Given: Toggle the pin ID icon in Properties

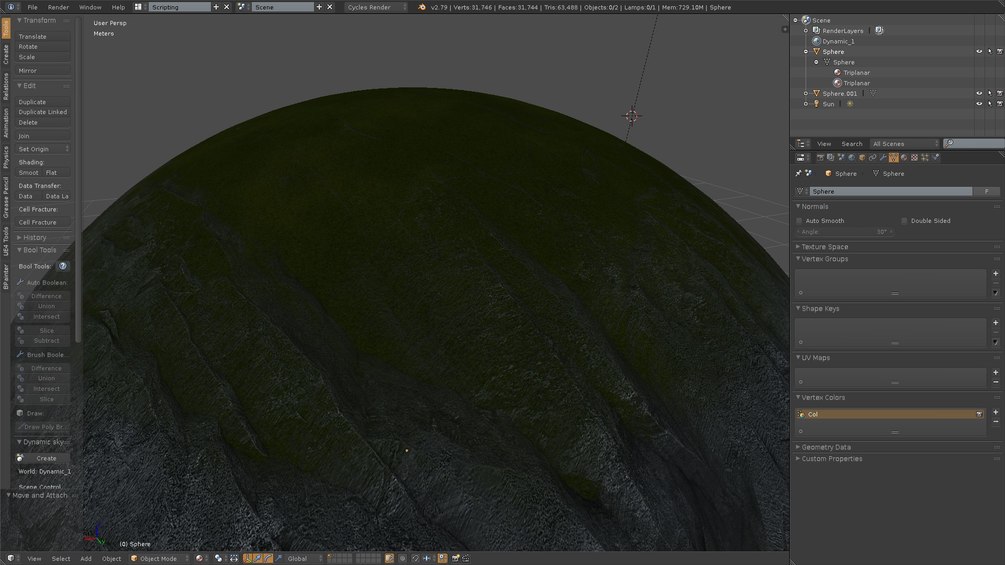Looking at the screenshot, I should (799, 174).
